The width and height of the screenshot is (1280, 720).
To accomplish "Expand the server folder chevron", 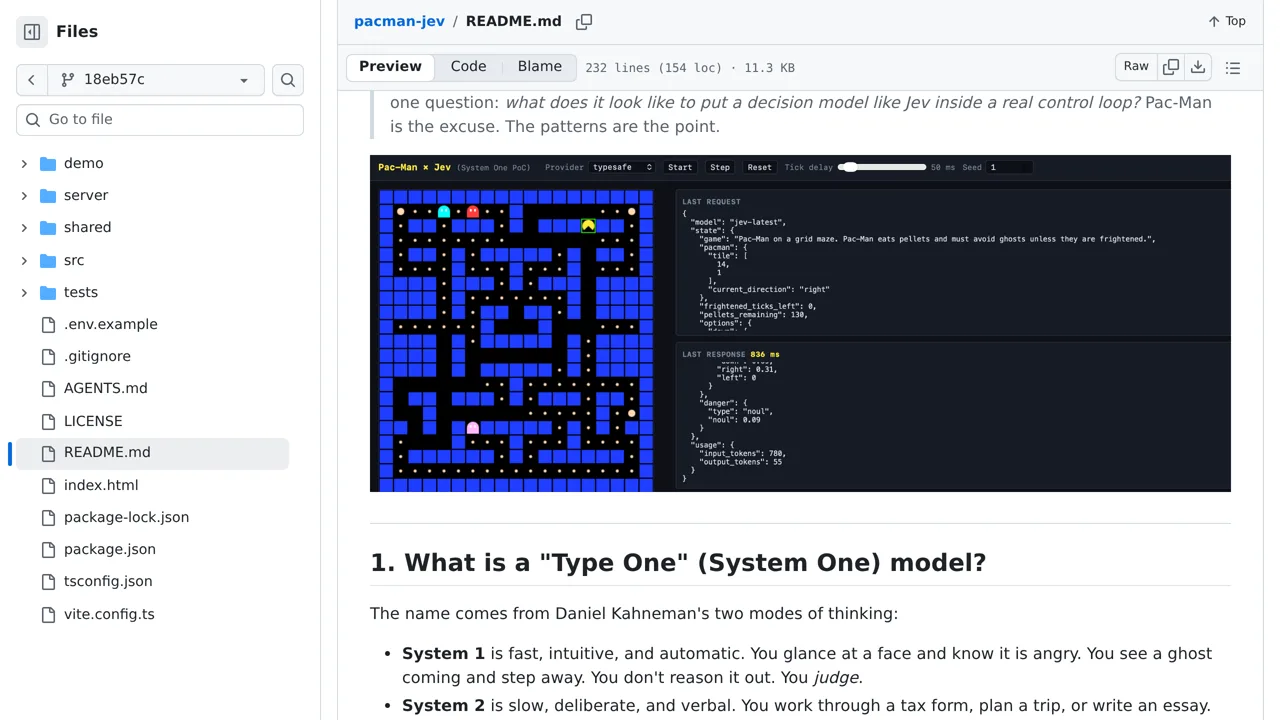I will point(24,195).
